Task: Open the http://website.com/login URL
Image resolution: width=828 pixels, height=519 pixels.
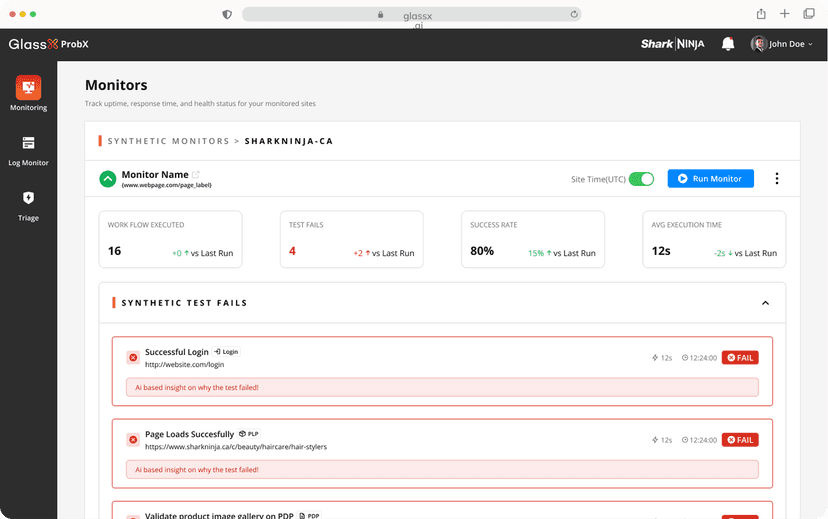Action: pyautogui.click(x=184, y=364)
